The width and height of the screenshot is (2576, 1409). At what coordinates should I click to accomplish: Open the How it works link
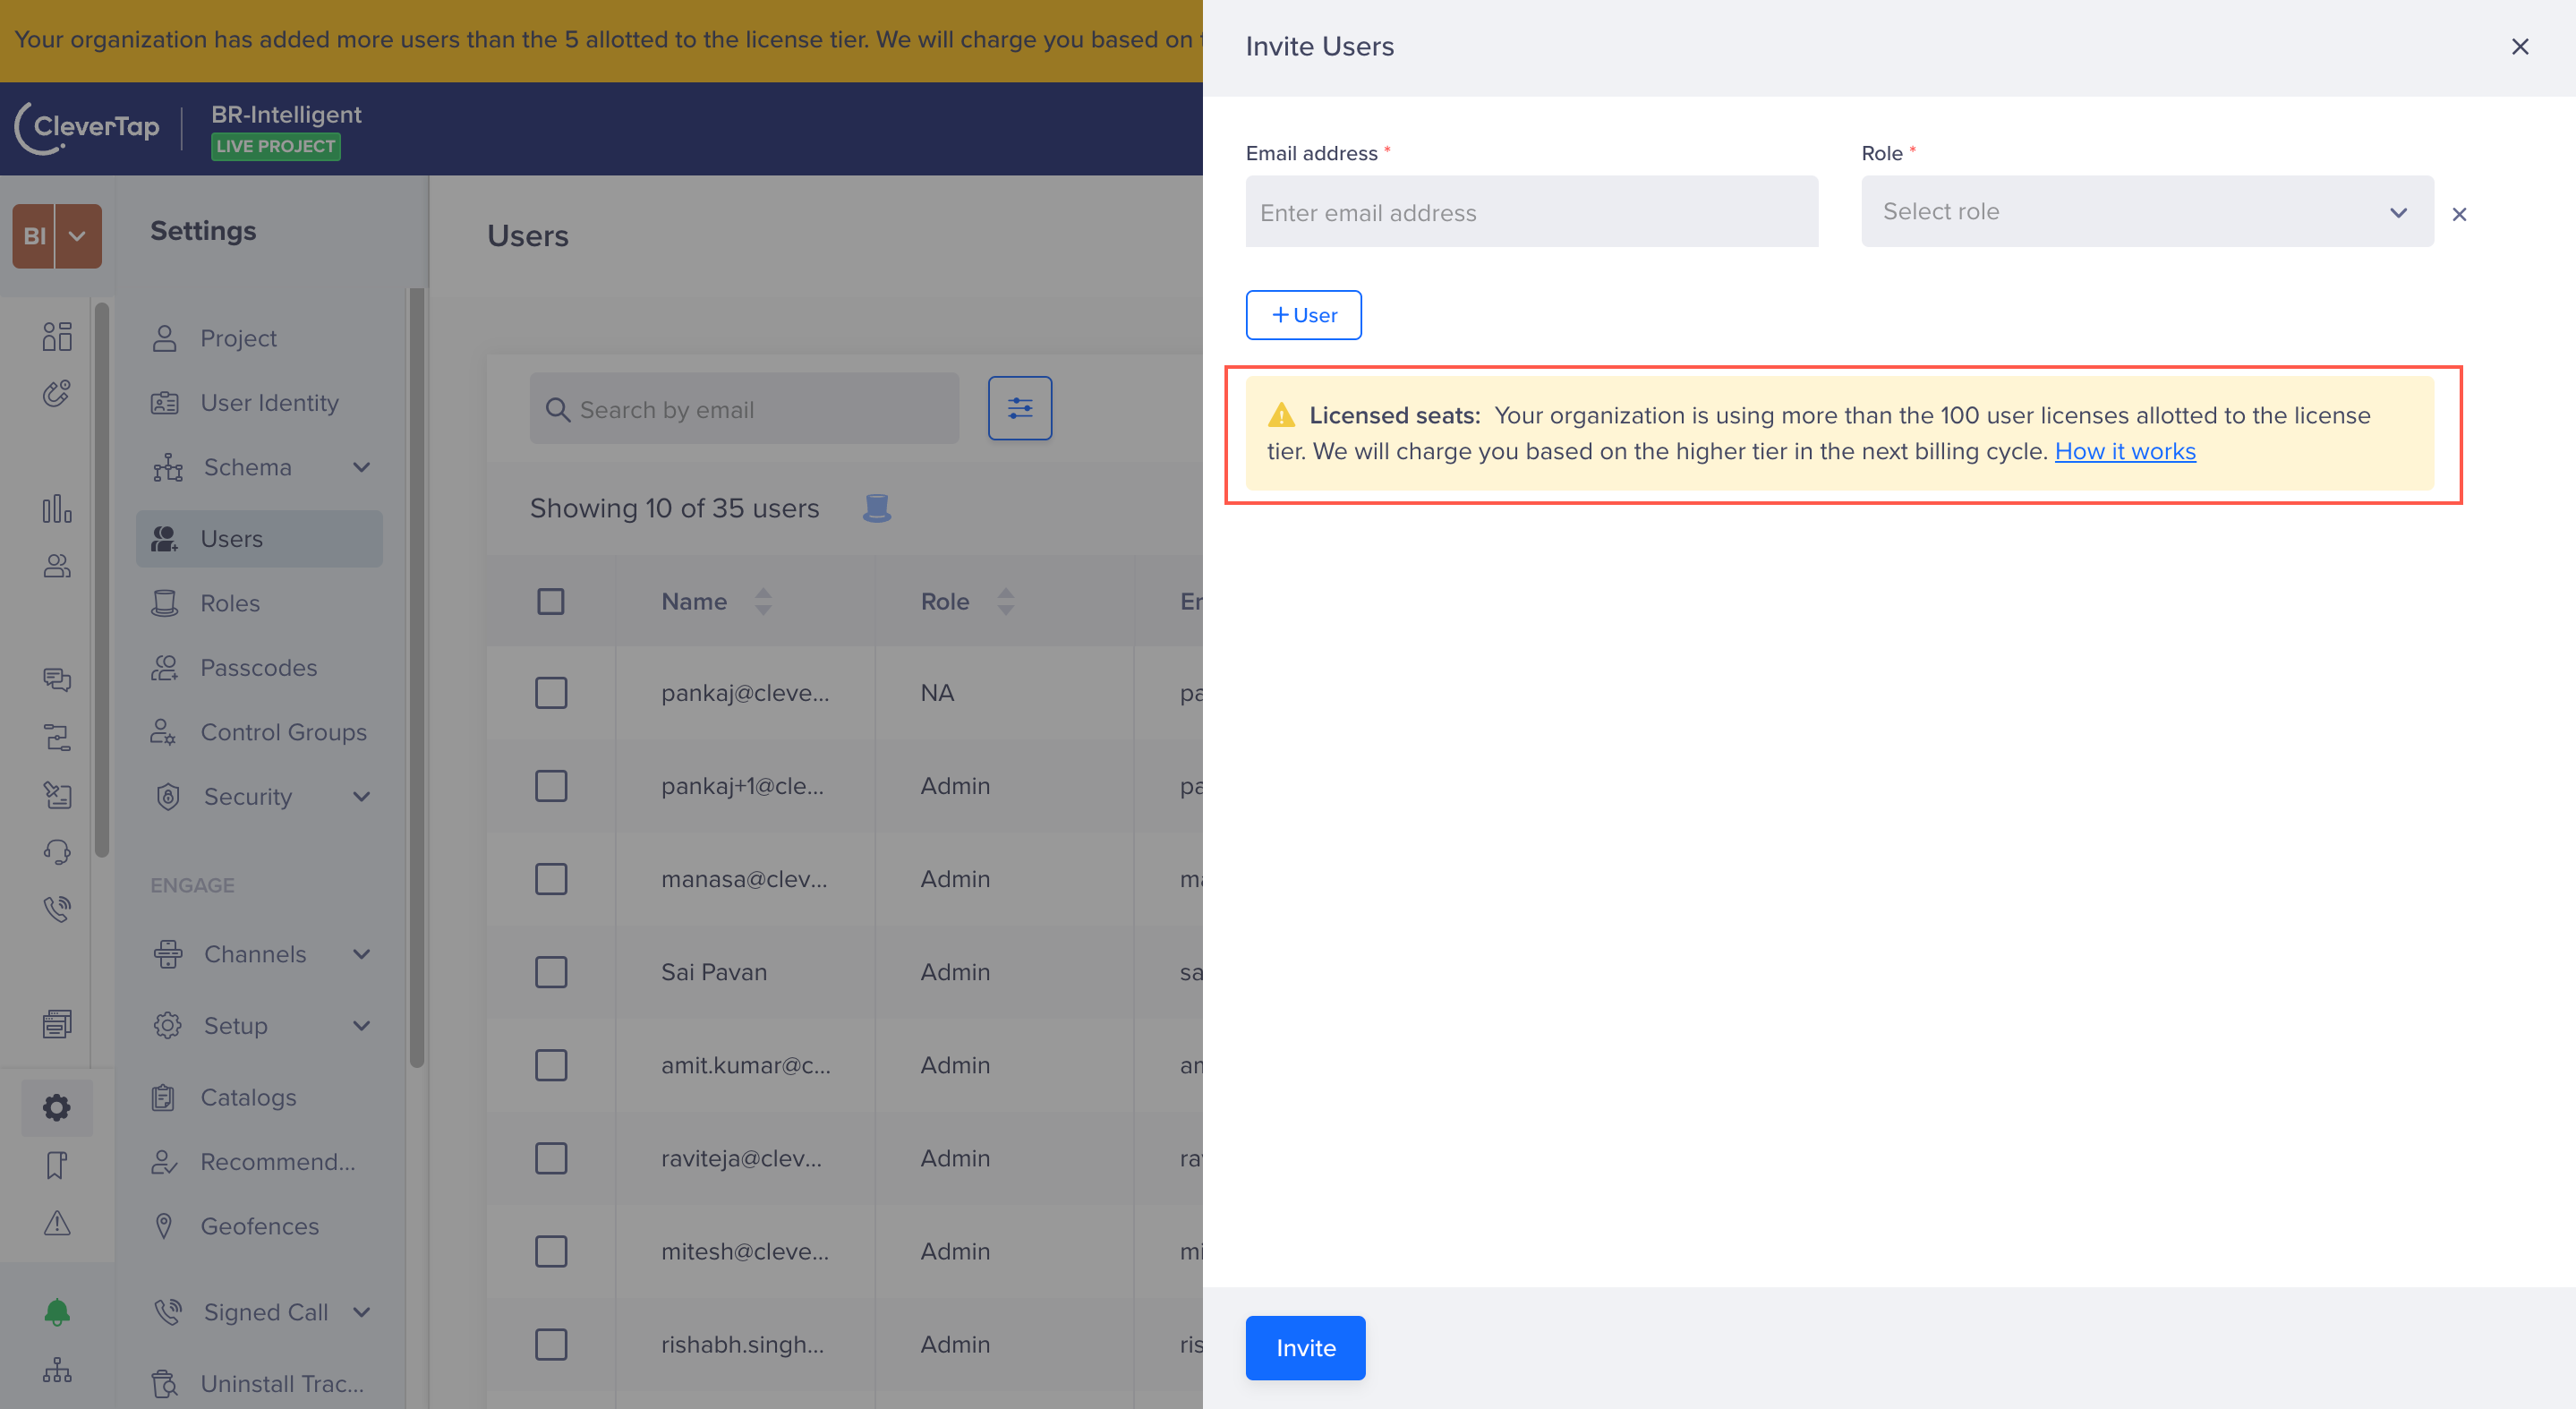(2124, 451)
